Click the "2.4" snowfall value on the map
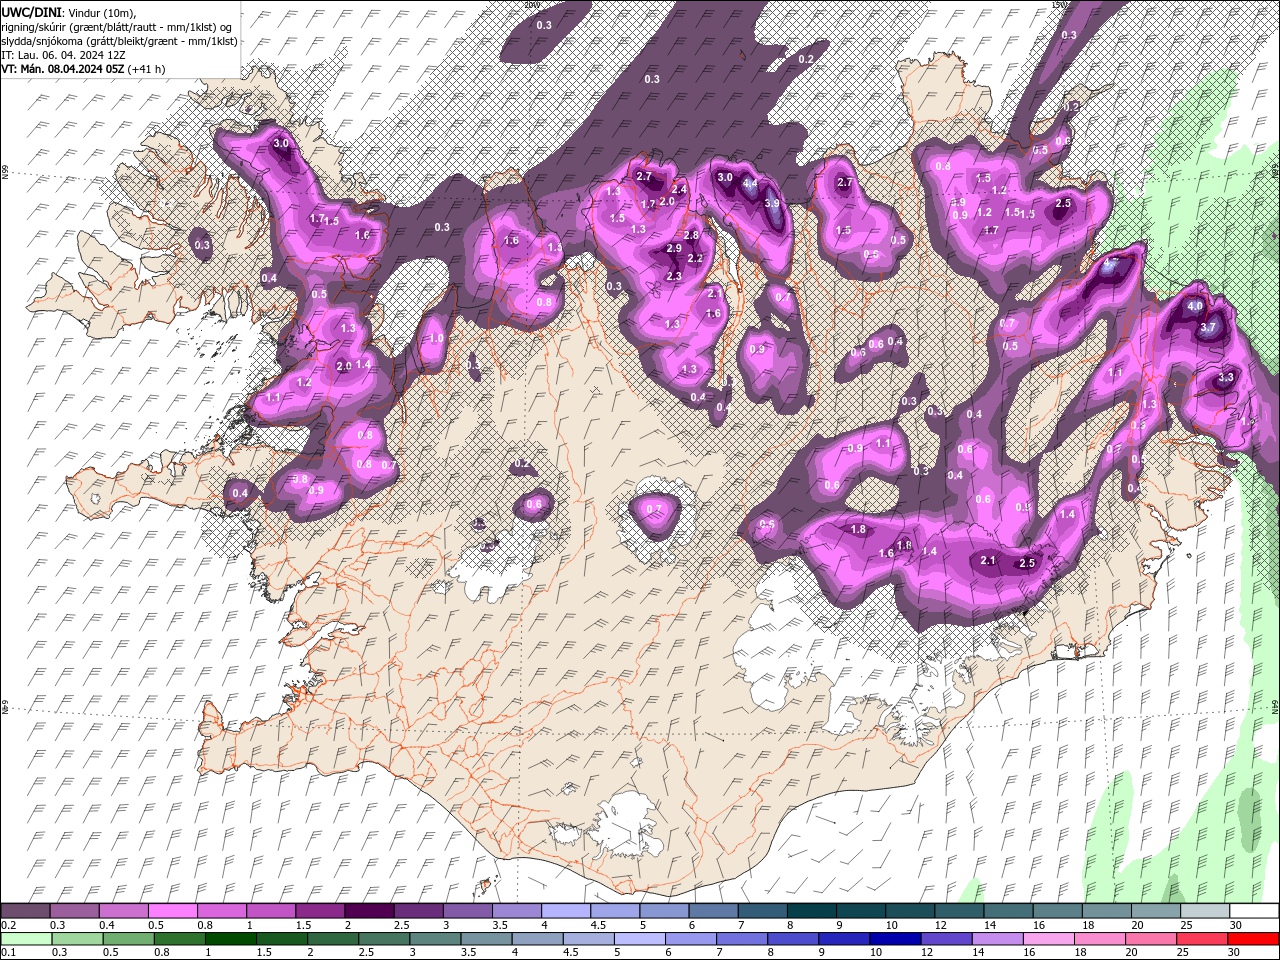The height and width of the screenshot is (960, 1280). (x=679, y=190)
